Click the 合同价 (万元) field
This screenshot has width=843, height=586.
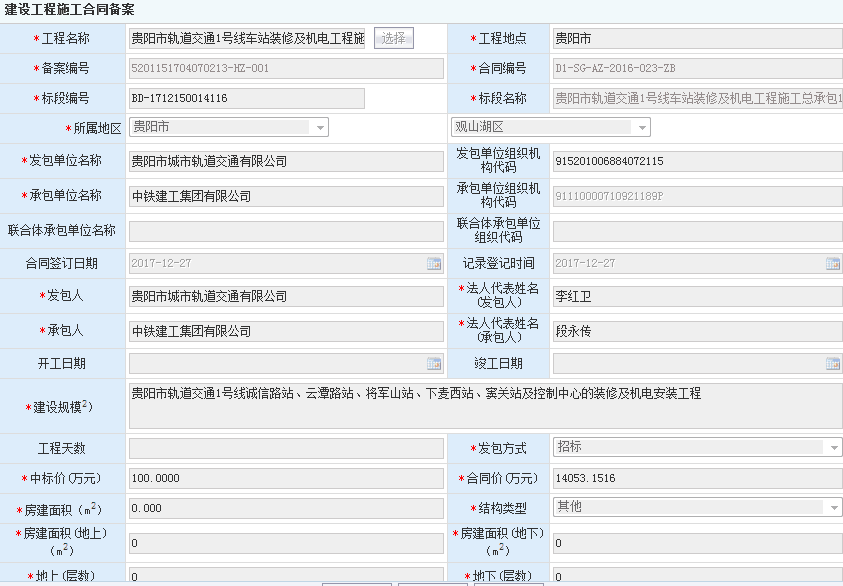pyautogui.click(x=696, y=479)
